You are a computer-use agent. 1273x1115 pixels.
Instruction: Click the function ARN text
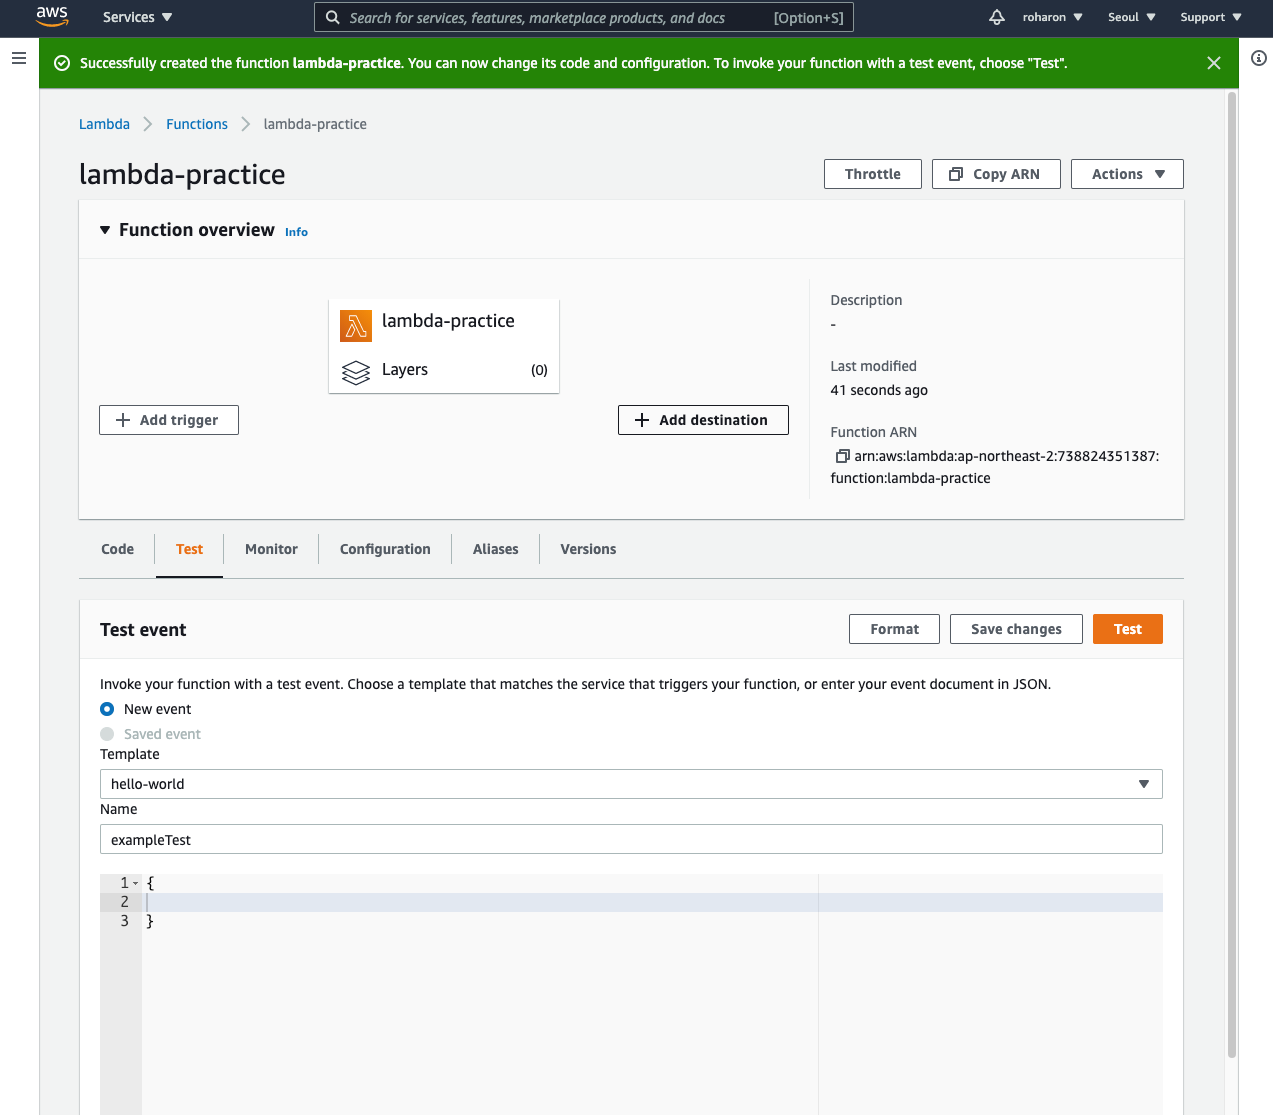pyautogui.click(x=995, y=467)
